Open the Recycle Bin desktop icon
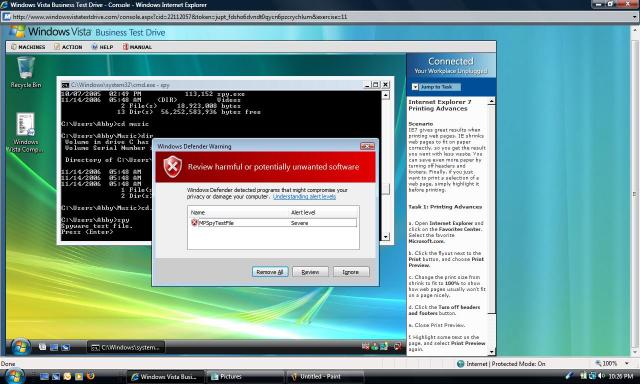640x384 pixels. point(26,72)
